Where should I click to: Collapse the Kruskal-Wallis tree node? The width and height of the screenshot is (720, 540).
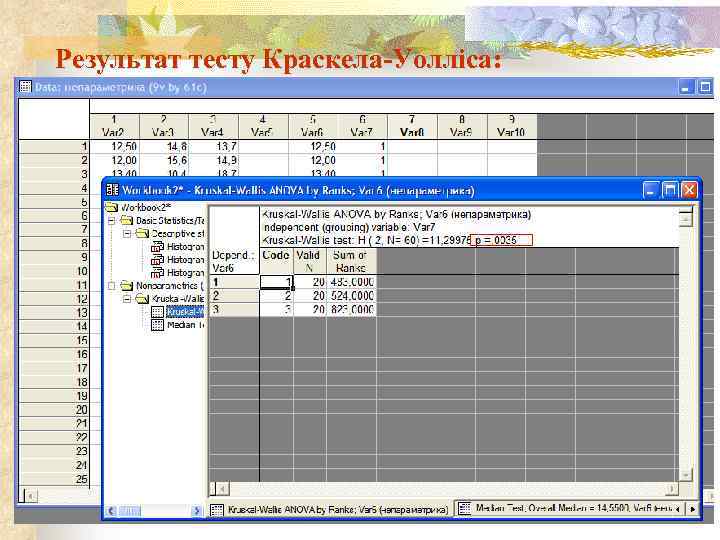[127, 299]
